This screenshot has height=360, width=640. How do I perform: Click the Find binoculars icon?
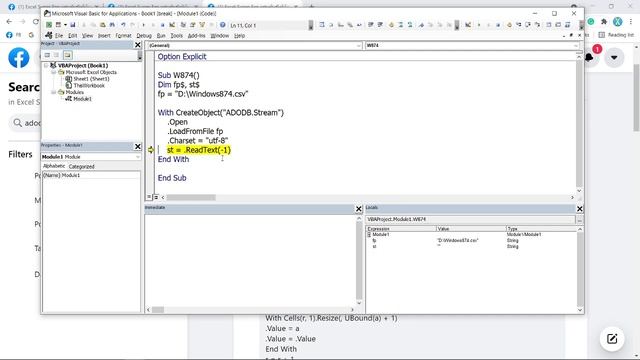(112, 25)
